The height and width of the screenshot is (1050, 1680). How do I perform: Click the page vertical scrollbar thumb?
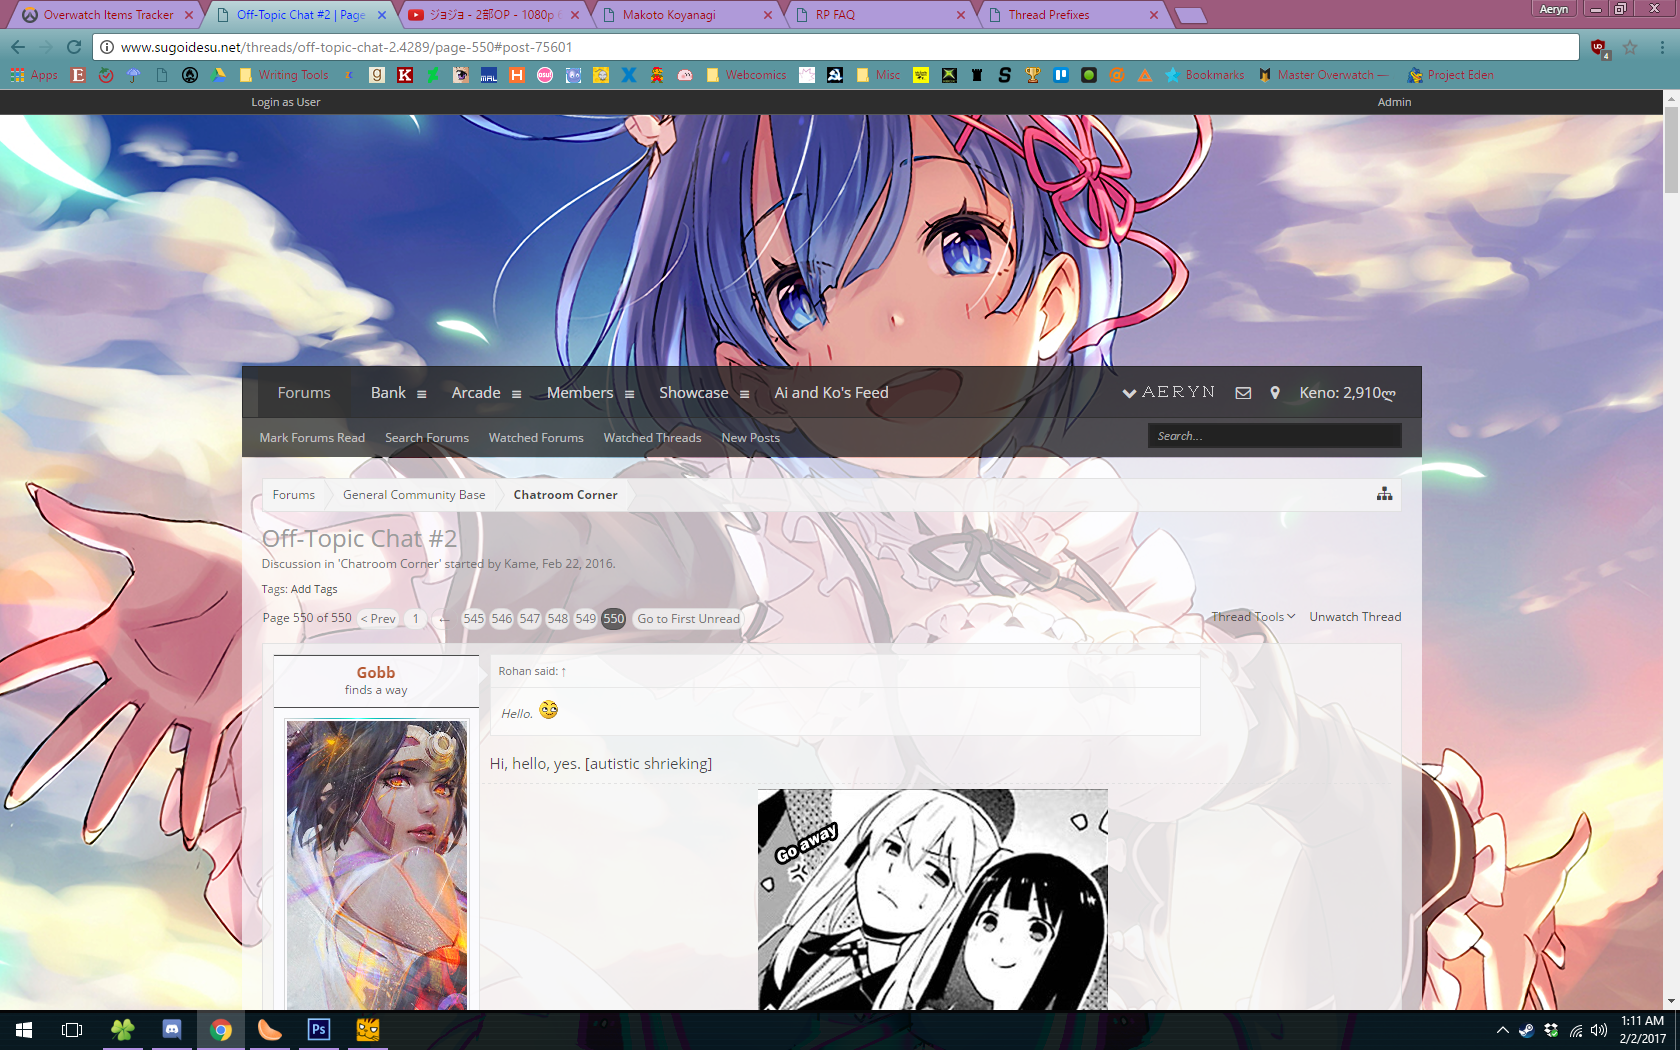1671,150
